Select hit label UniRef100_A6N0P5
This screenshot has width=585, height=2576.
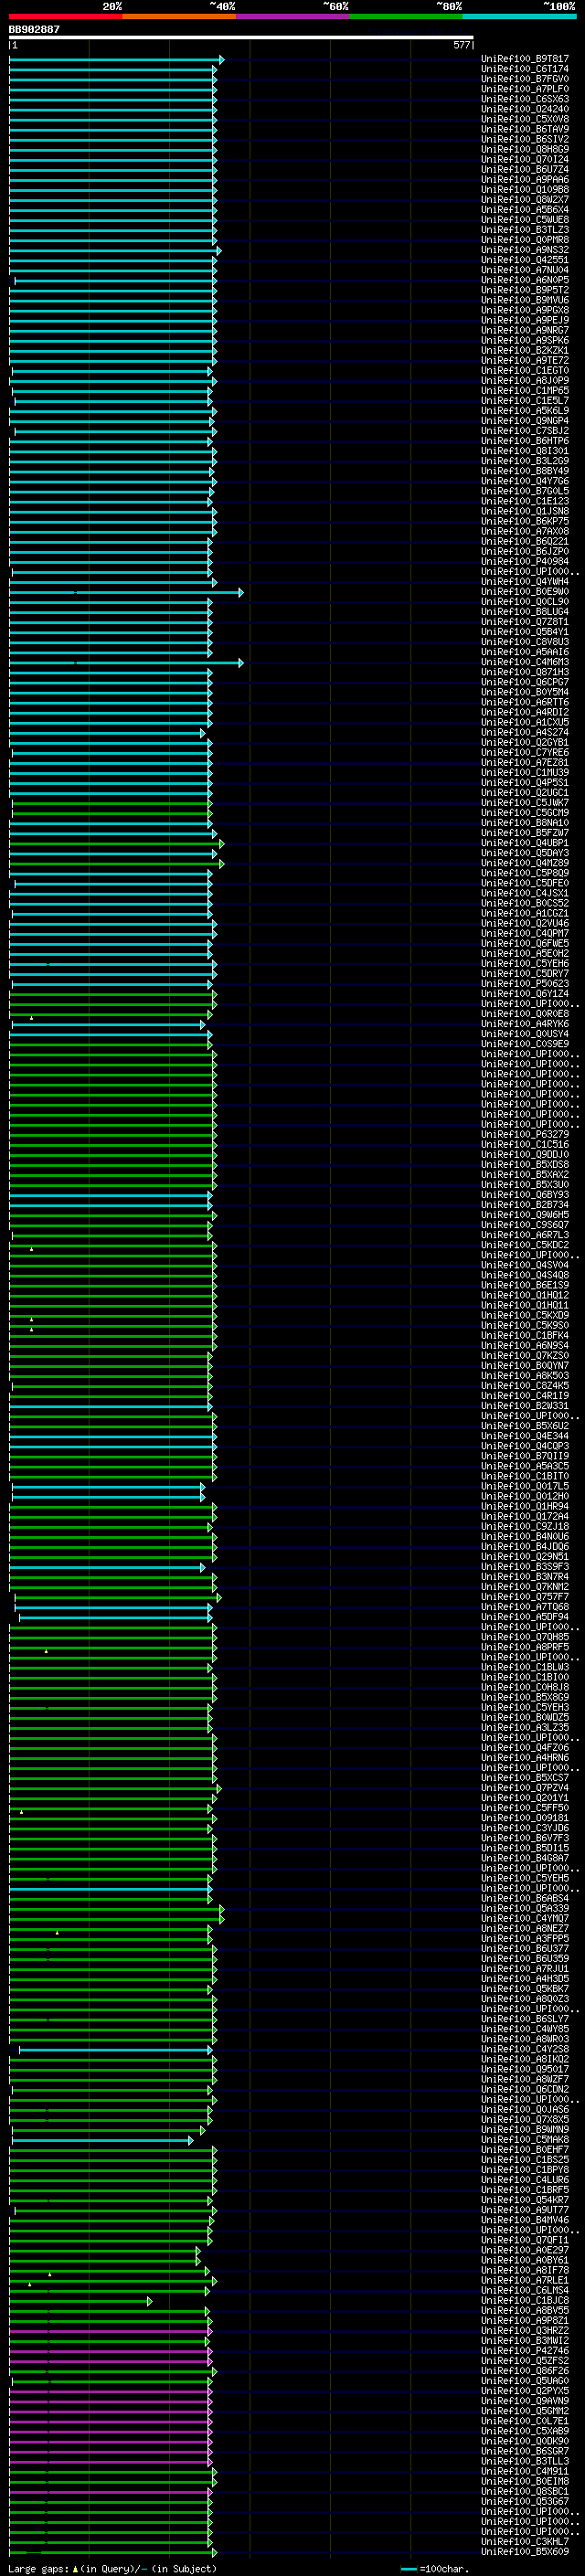[525, 280]
